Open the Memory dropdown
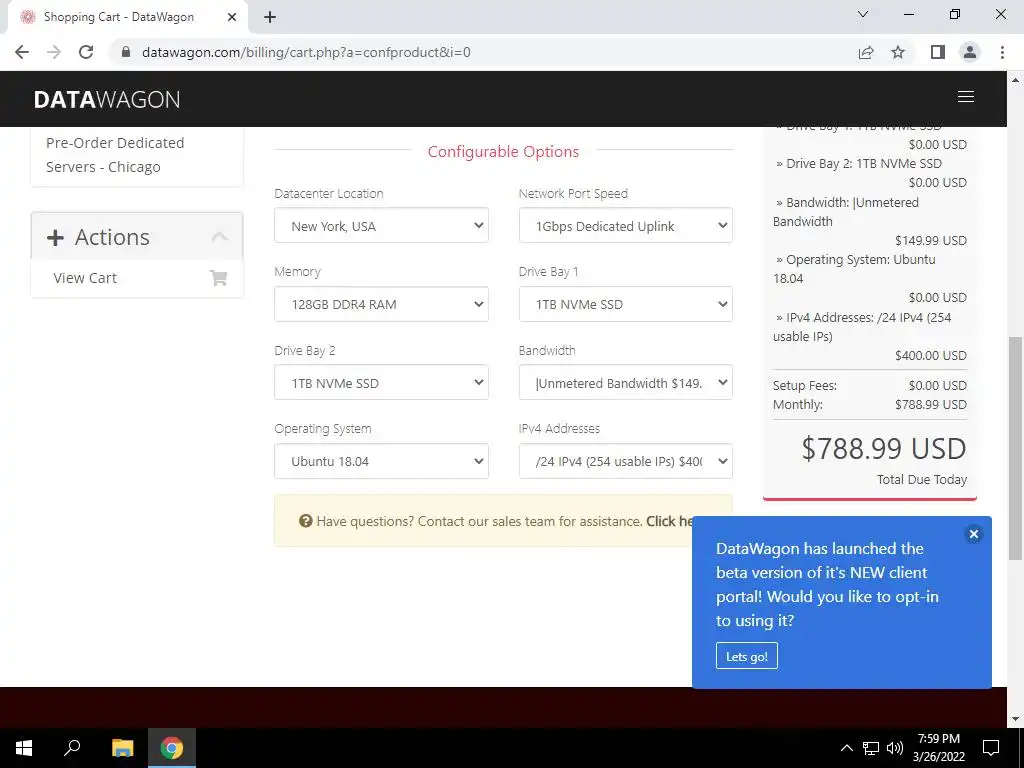 click(x=381, y=304)
